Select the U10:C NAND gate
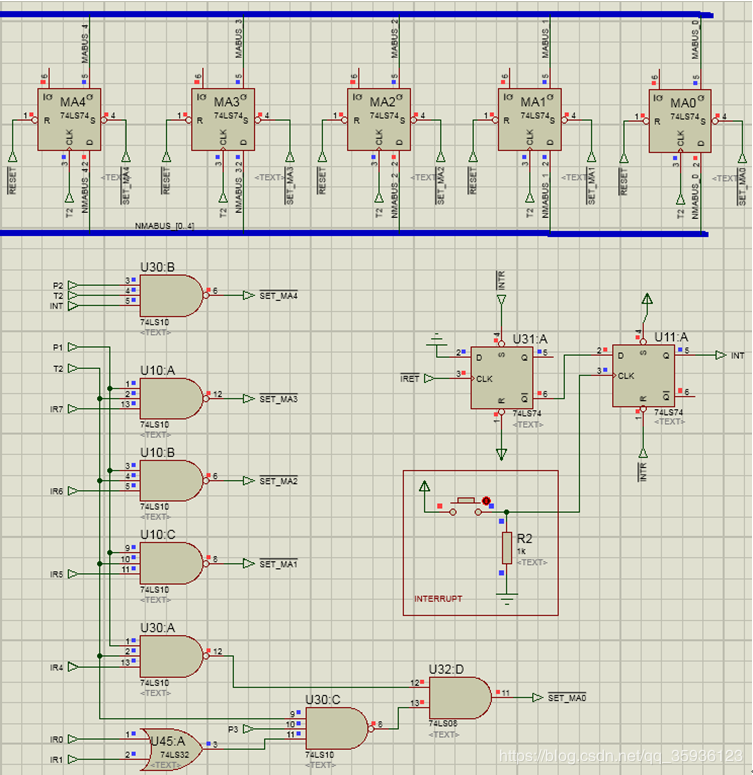 [169, 564]
